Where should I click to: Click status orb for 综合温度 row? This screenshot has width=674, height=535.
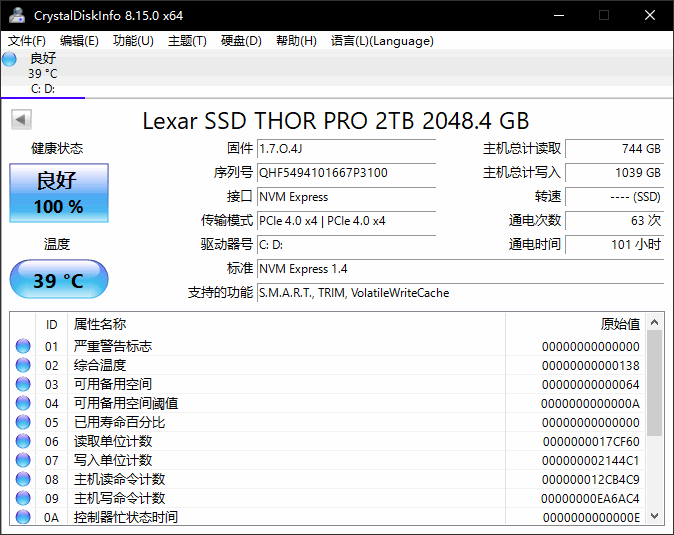[x=23, y=365]
